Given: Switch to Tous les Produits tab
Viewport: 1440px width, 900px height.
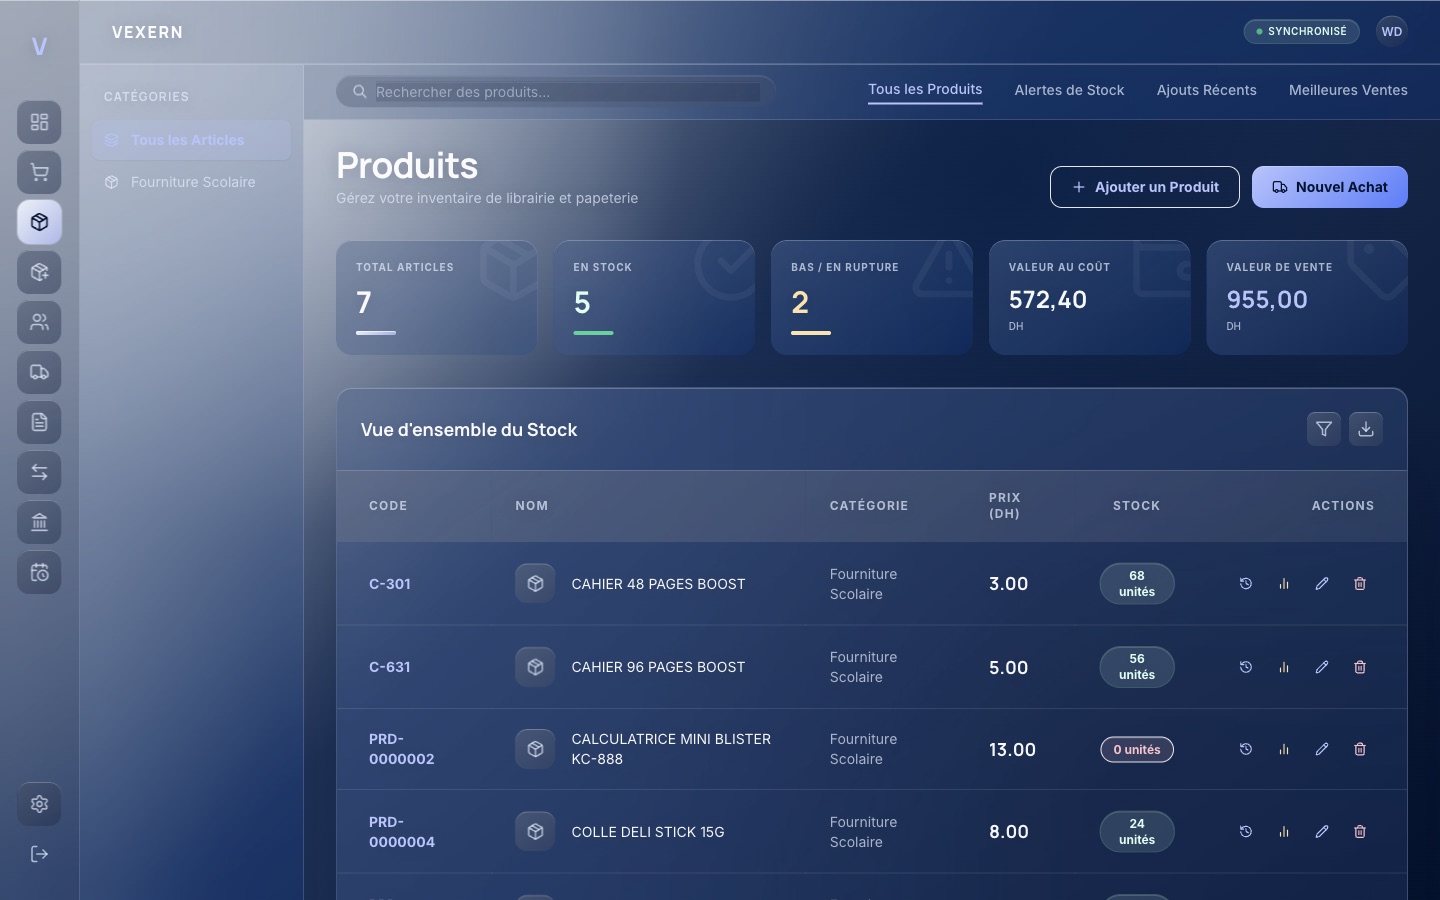Looking at the screenshot, I should click(925, 90).
